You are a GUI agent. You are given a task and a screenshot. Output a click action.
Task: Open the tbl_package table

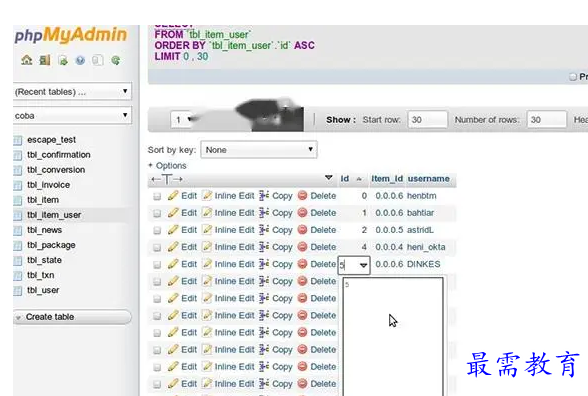pos(51,245)
